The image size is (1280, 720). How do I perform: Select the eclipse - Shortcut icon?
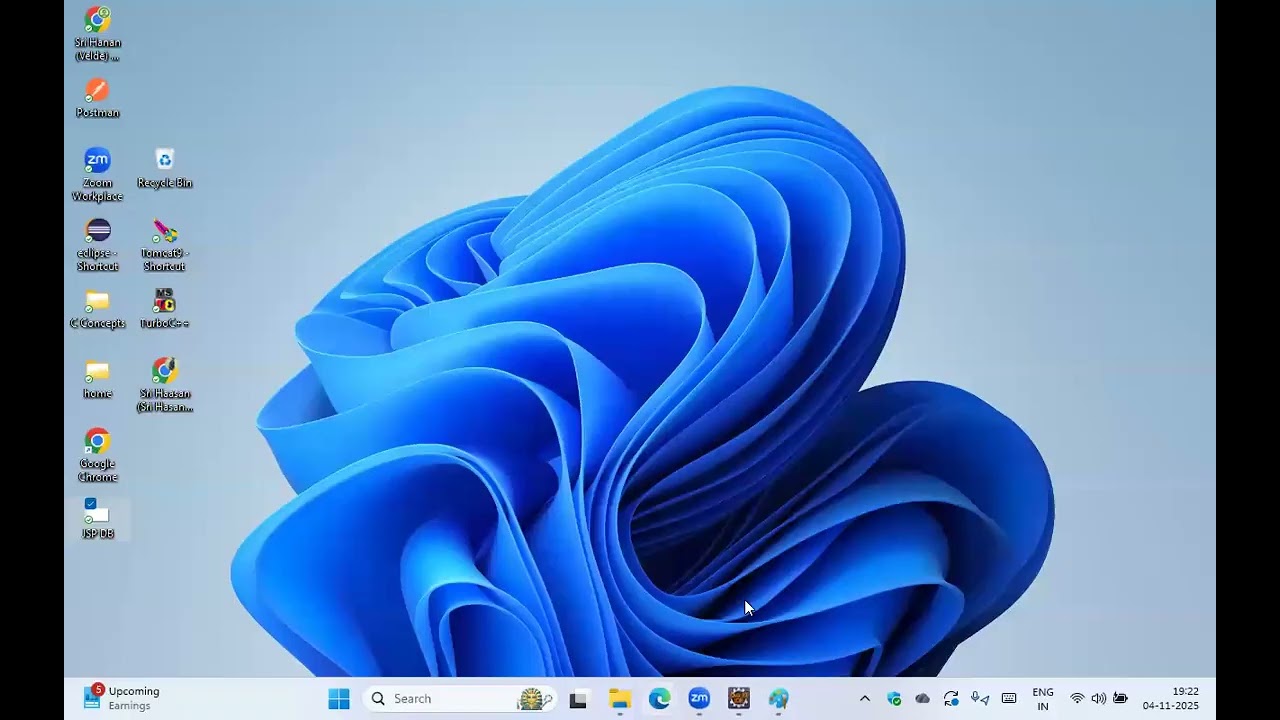[x=97, y=244]
